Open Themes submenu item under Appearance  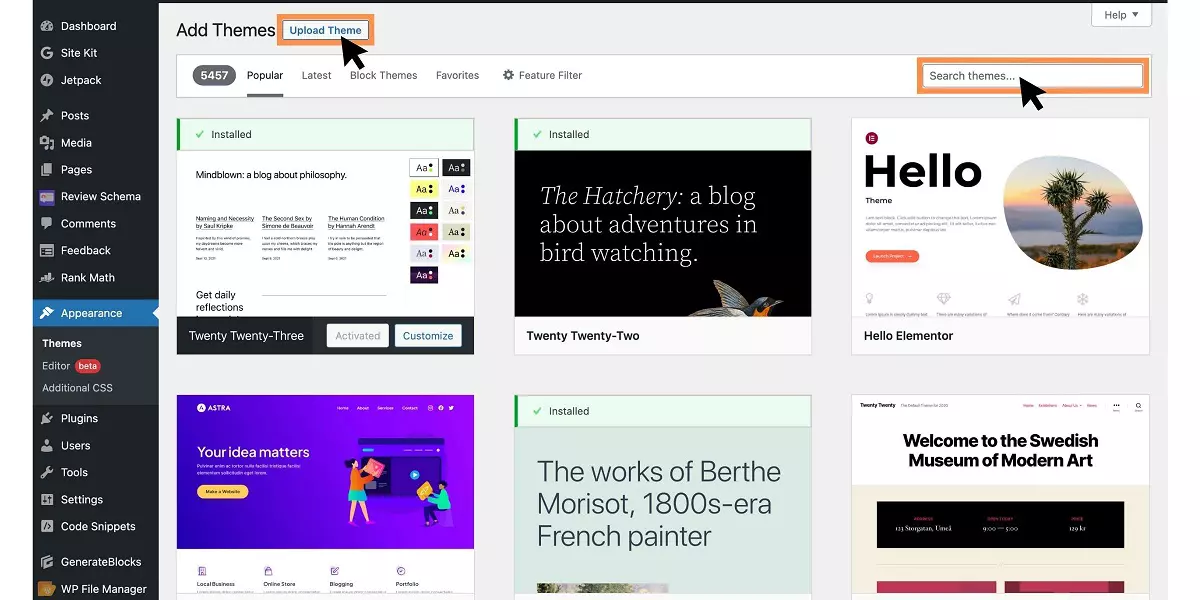click(62, 343)
